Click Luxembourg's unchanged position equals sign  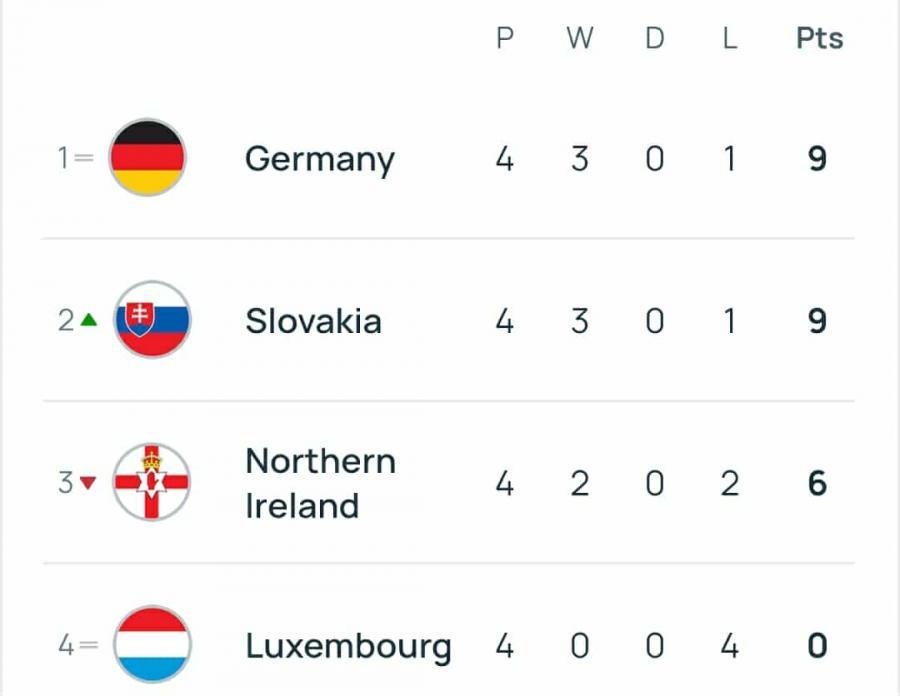[88, 646]
